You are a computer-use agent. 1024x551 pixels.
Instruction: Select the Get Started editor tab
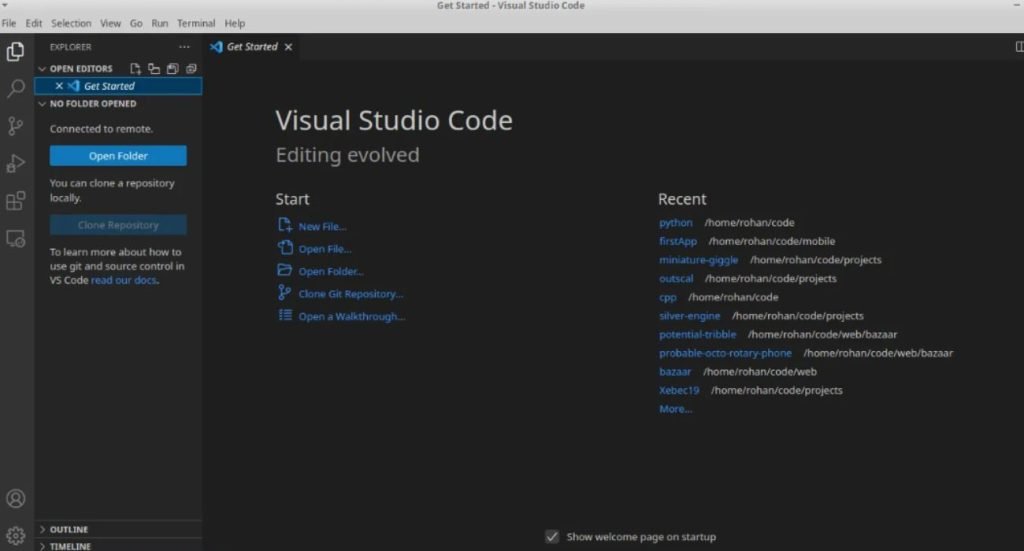[x=252, y=47]
